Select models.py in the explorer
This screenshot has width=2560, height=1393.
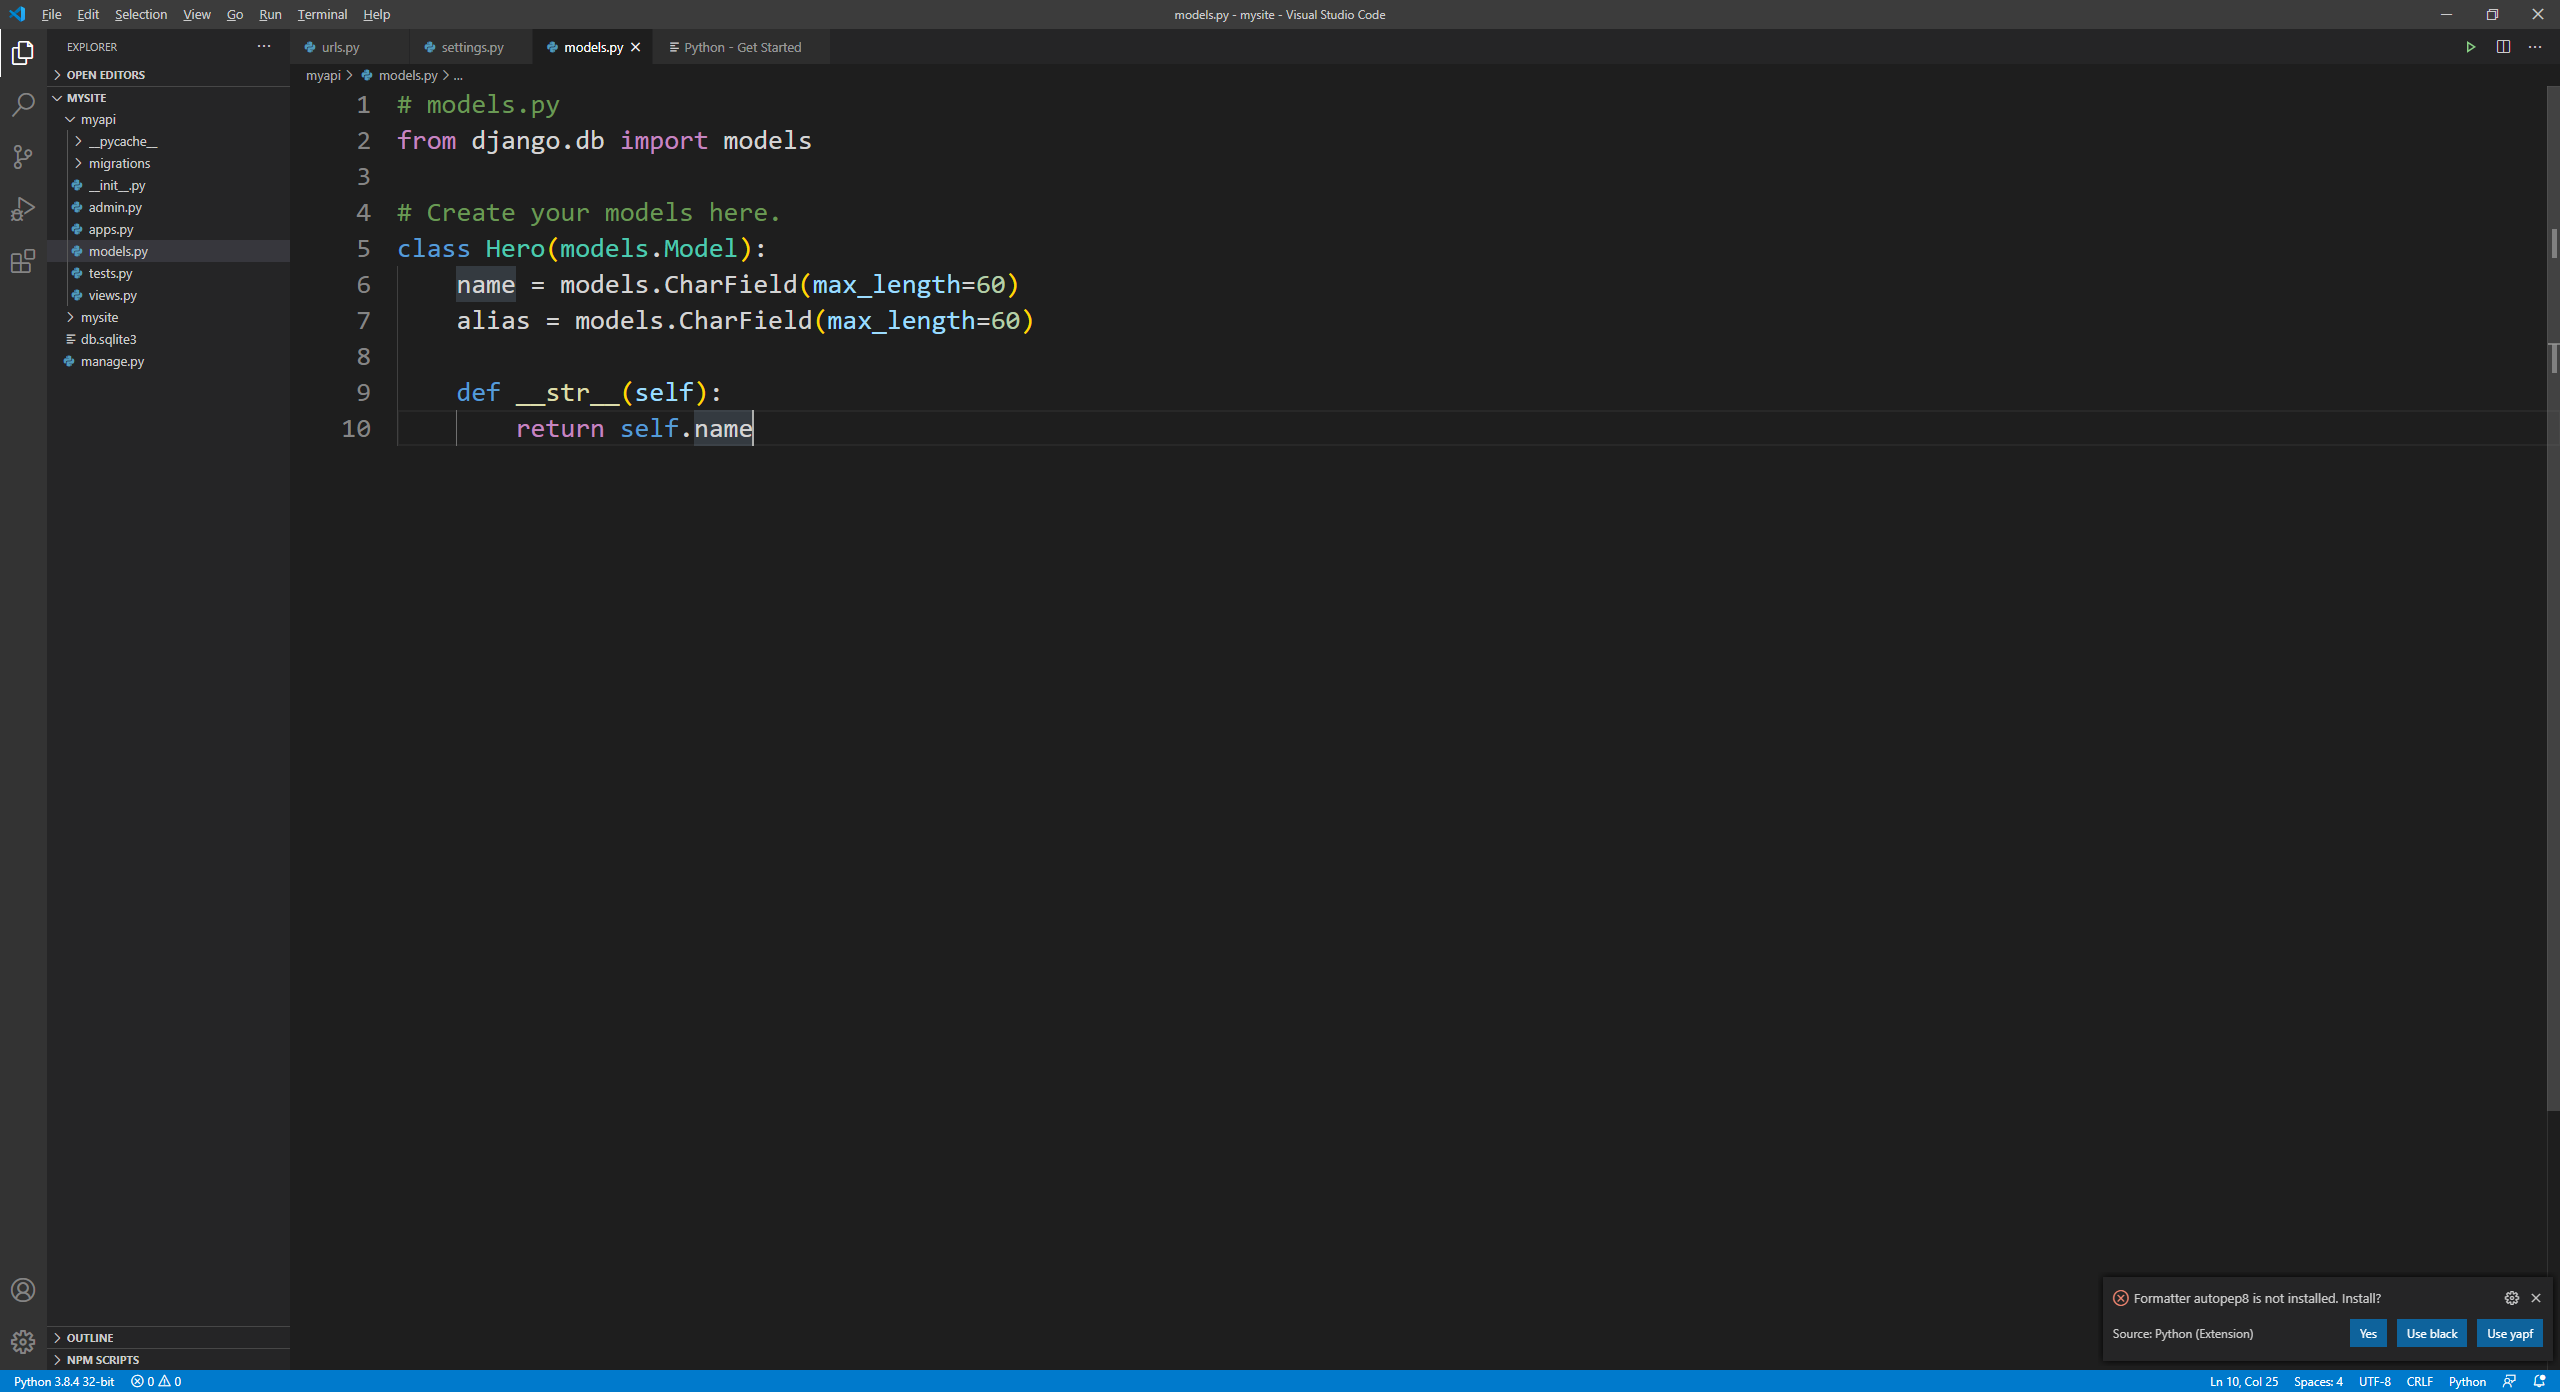click(168, 251)
